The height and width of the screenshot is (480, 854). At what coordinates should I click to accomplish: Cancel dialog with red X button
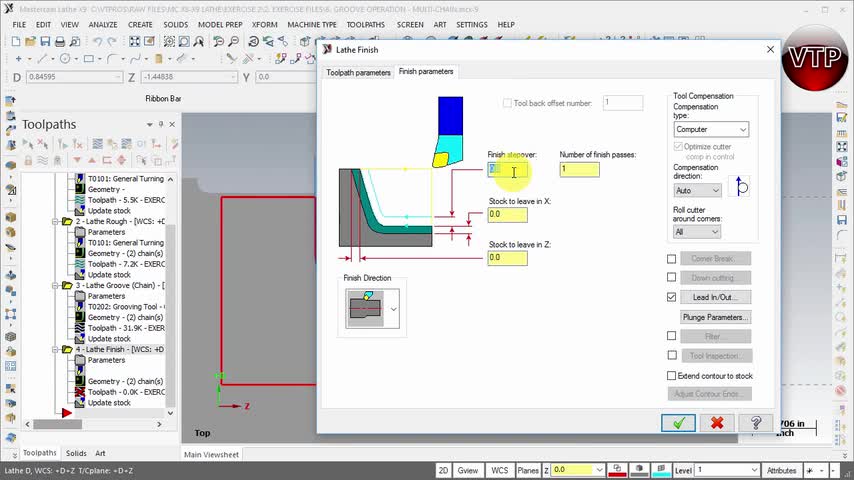pyautogui.click(x=717, y=423)
